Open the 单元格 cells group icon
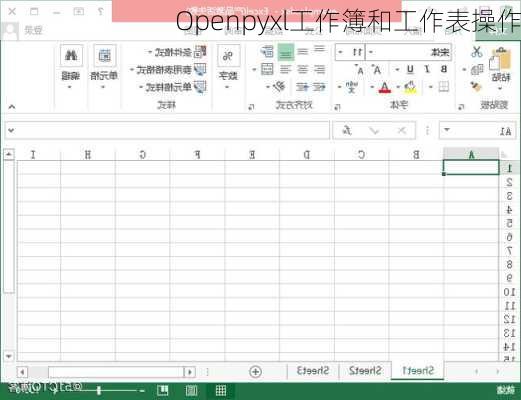 (105, 56)
